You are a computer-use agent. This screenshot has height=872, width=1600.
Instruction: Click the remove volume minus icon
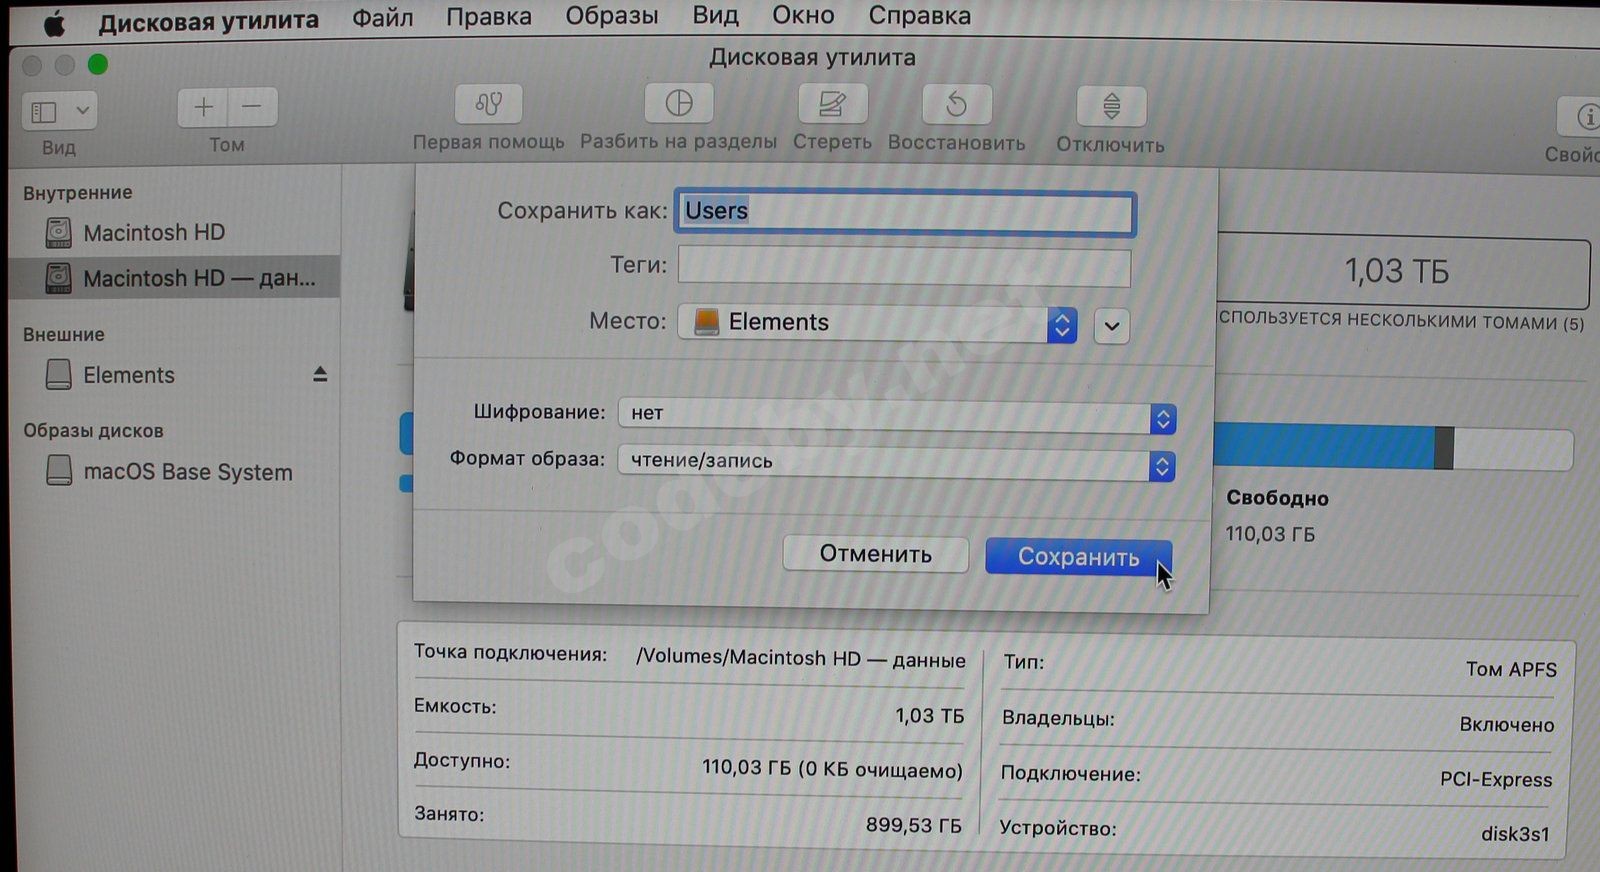coord(253,107)
